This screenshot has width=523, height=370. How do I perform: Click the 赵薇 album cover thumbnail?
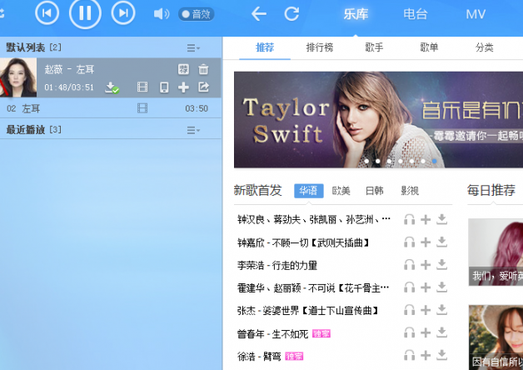coord(18,77)
